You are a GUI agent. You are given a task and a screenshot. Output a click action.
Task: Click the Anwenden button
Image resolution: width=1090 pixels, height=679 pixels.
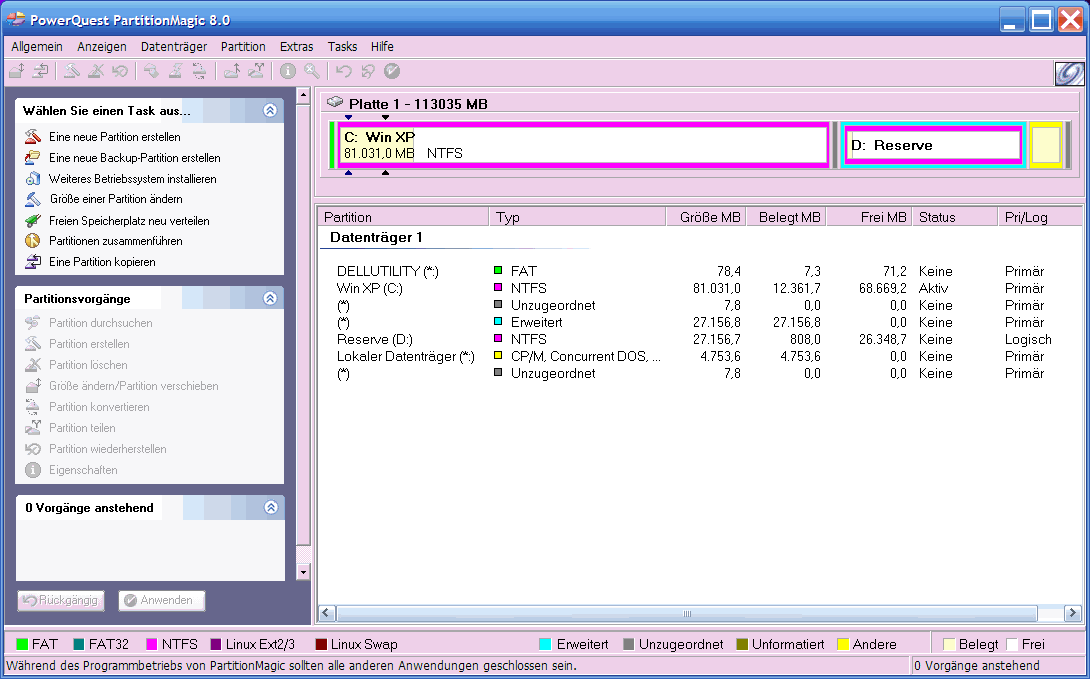161,600
